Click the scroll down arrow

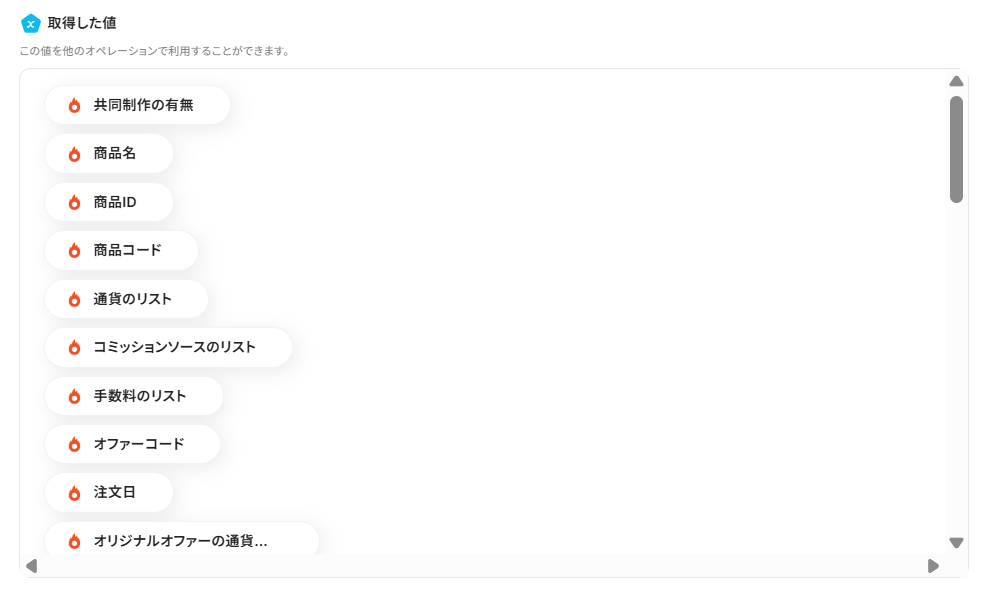pos(956,542)
